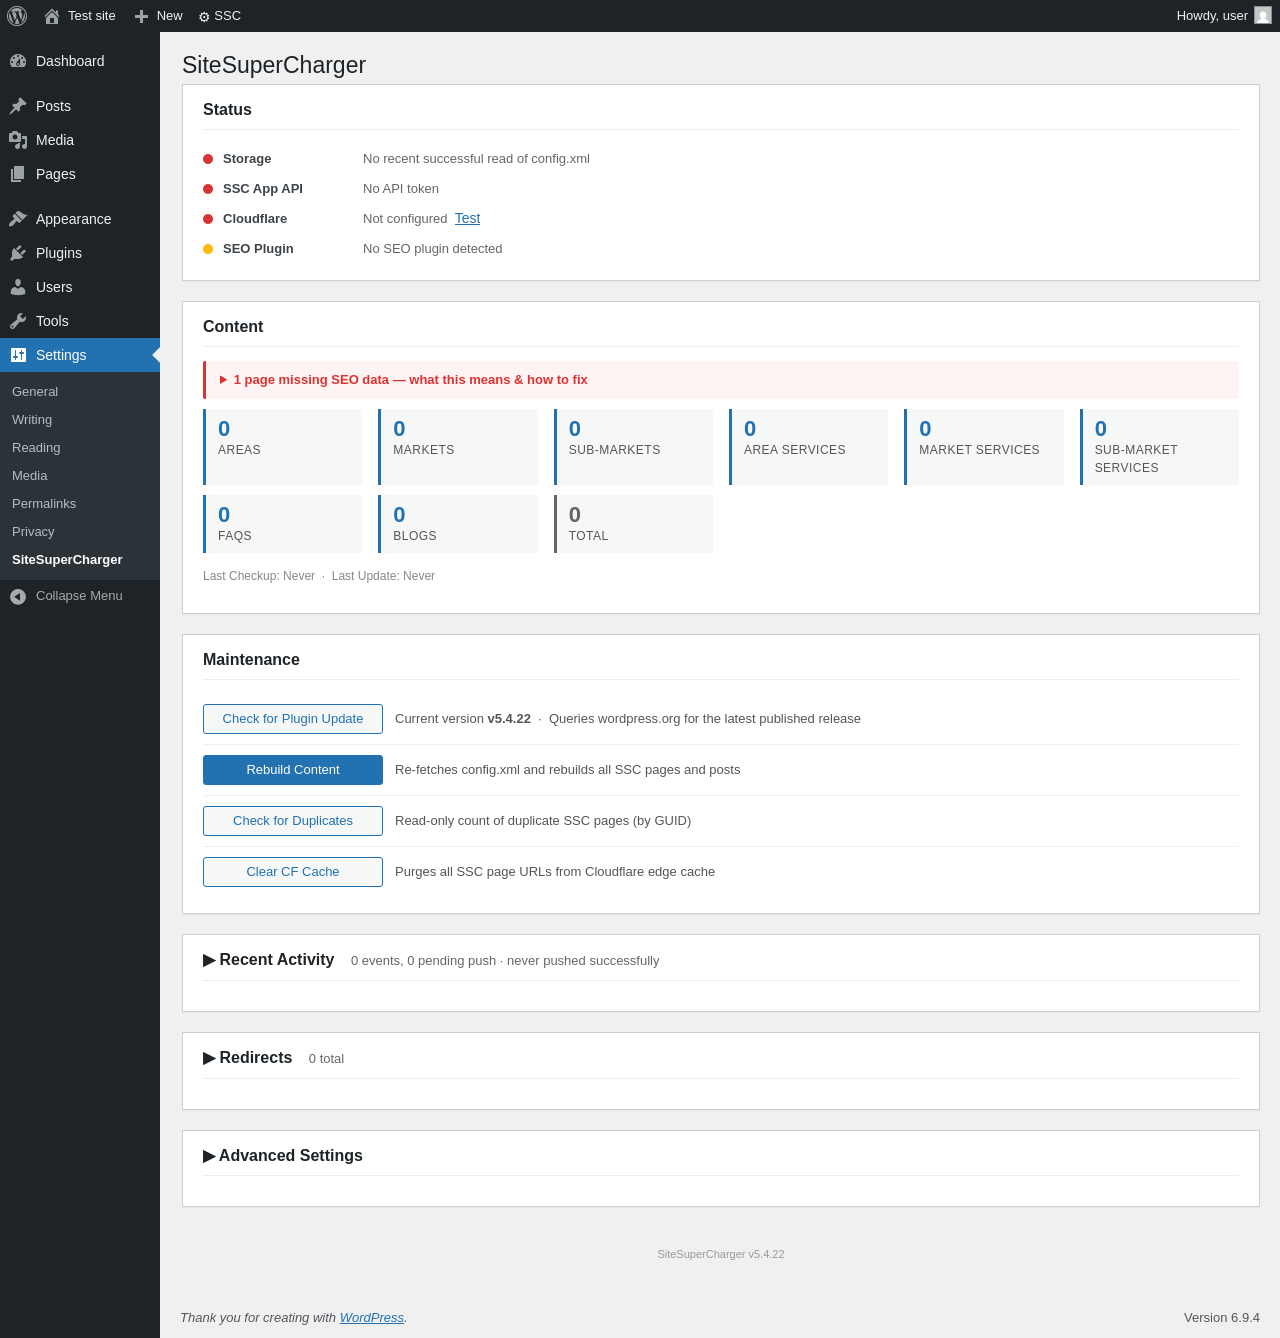Click the Appearance paintbrush icon
This screenshot has width=1280, height=1338.
point(18,219)
